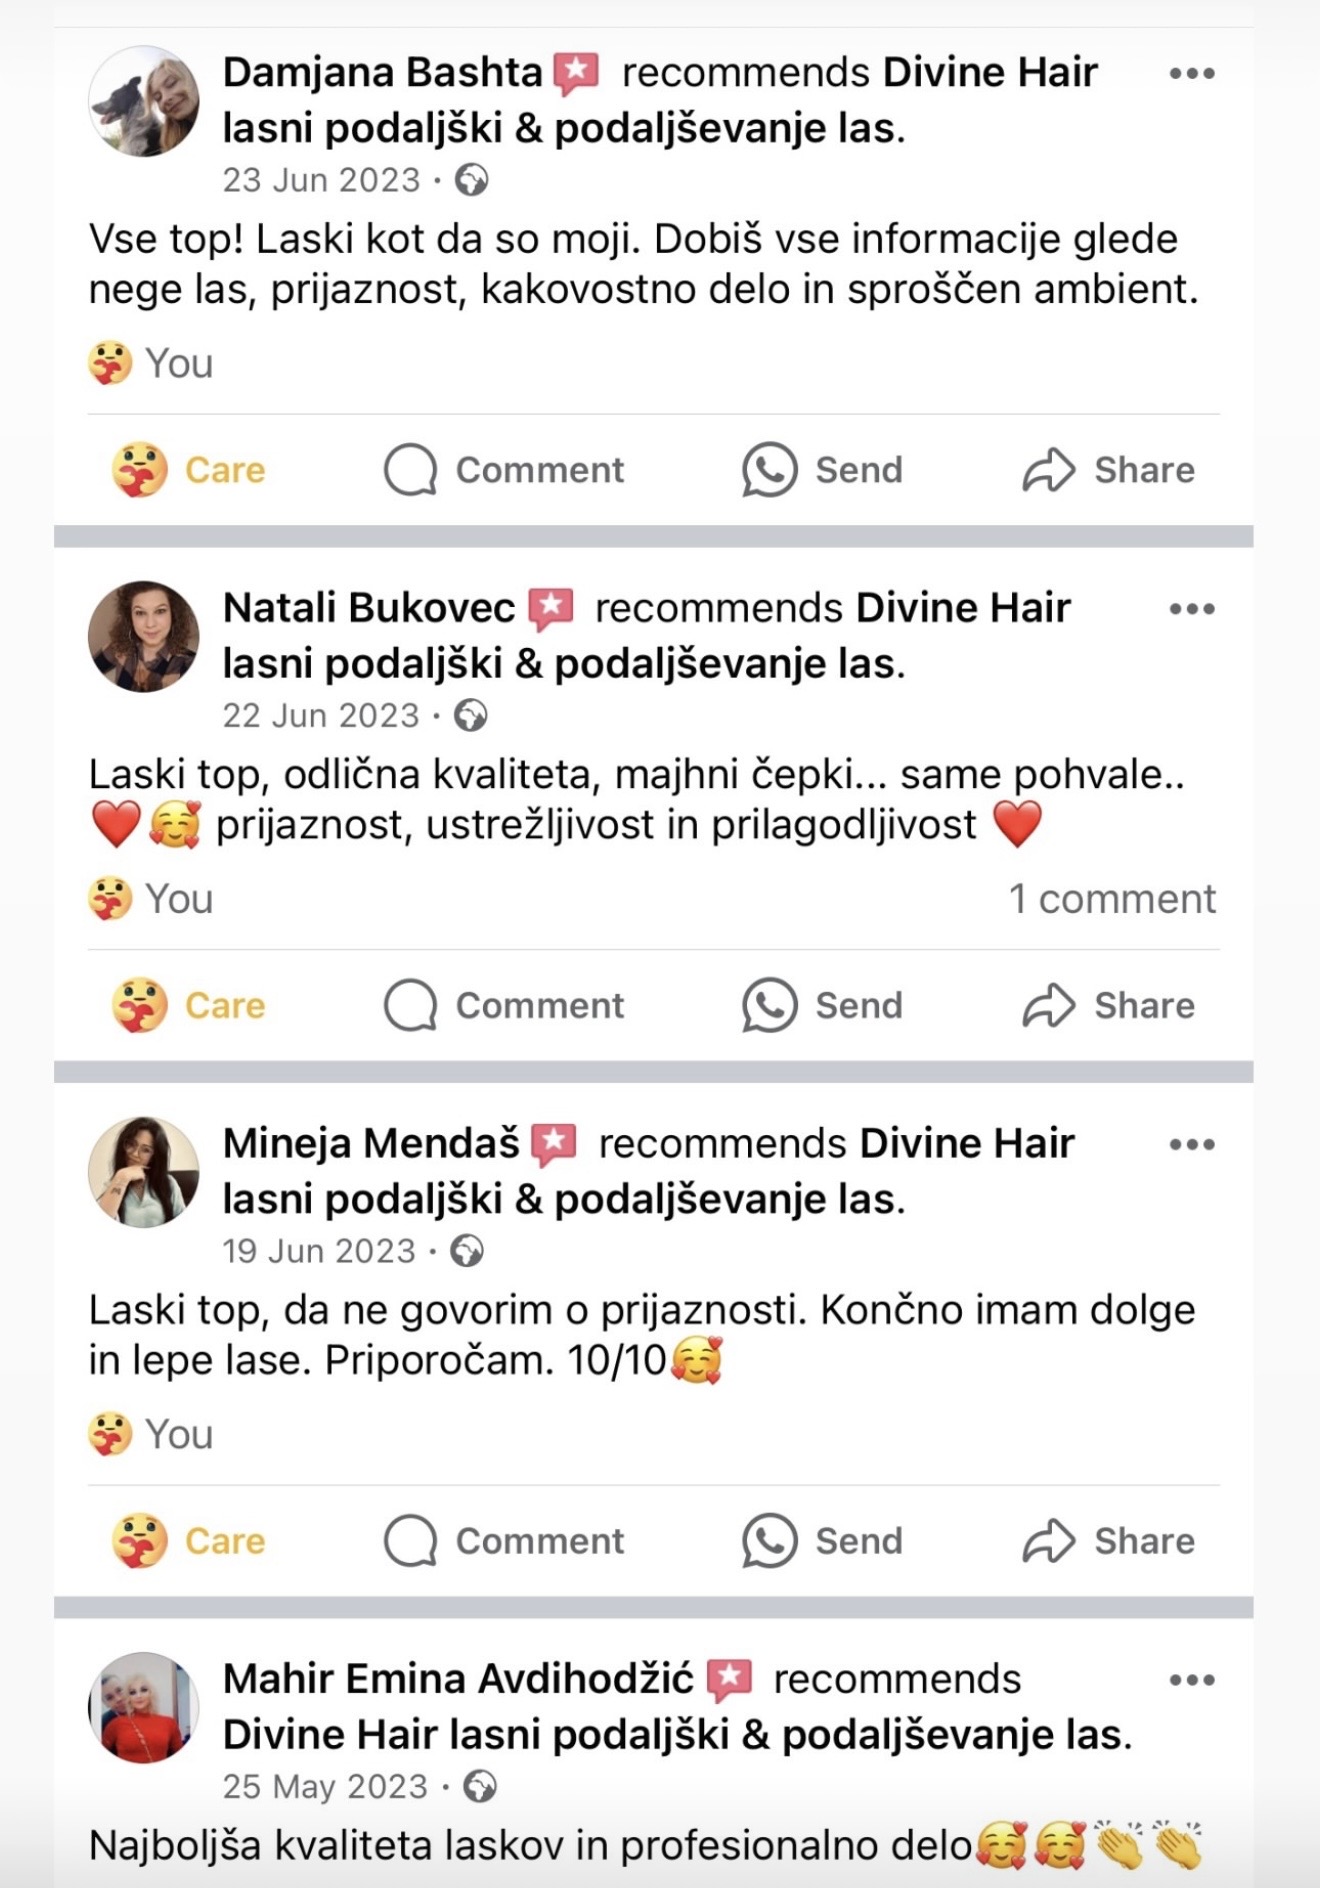The height and width of the screenshot is (1888, 1320).
Task: Click the WhatsApp Send icon under Natali's review
Action: 769,1005
